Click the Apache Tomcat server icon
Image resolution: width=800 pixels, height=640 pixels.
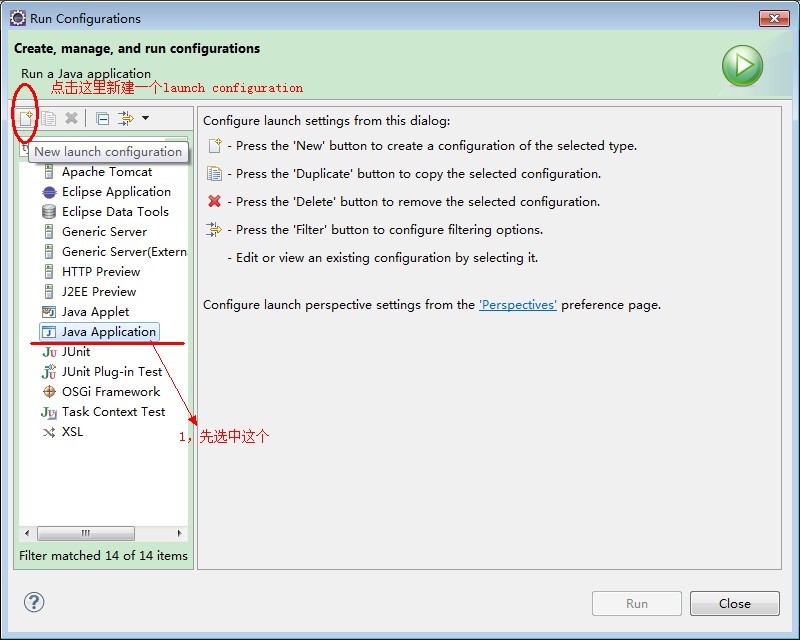point(49,171)
